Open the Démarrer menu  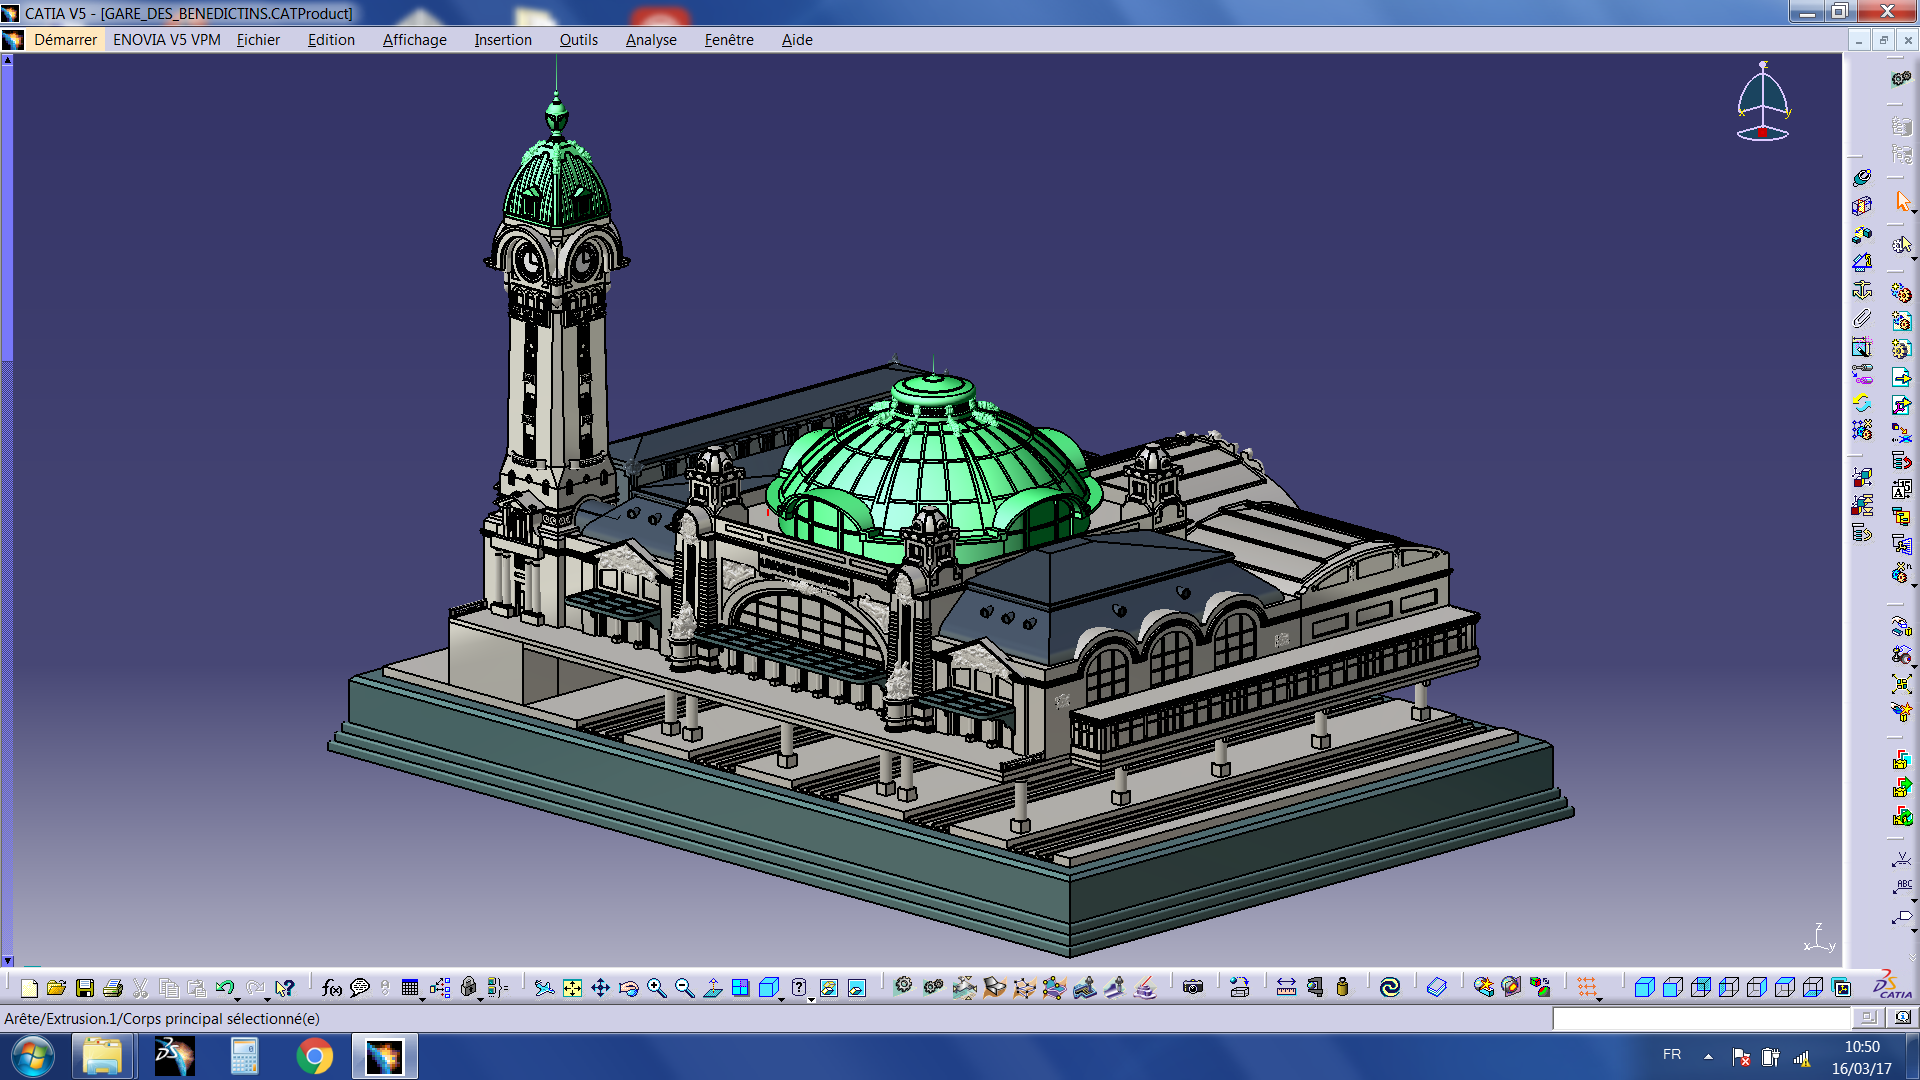click(65, 40)
